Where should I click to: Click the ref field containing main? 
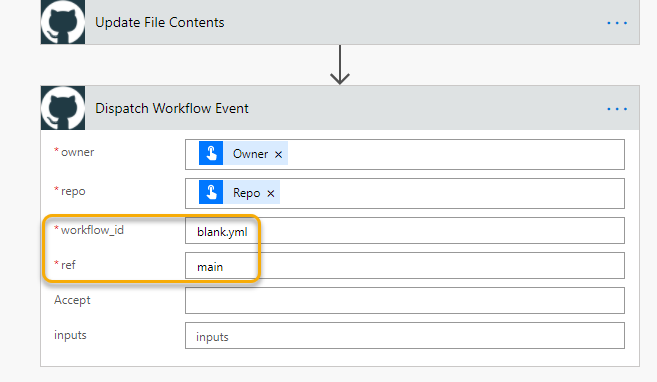[x=405, y=266]
